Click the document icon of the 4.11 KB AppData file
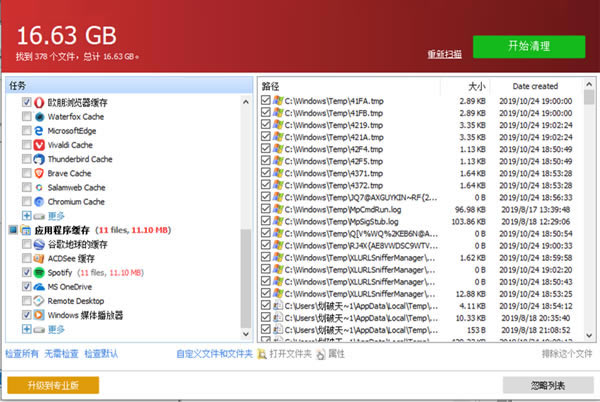The height and width of the screenshot is (402, 600). click(278, 306)
